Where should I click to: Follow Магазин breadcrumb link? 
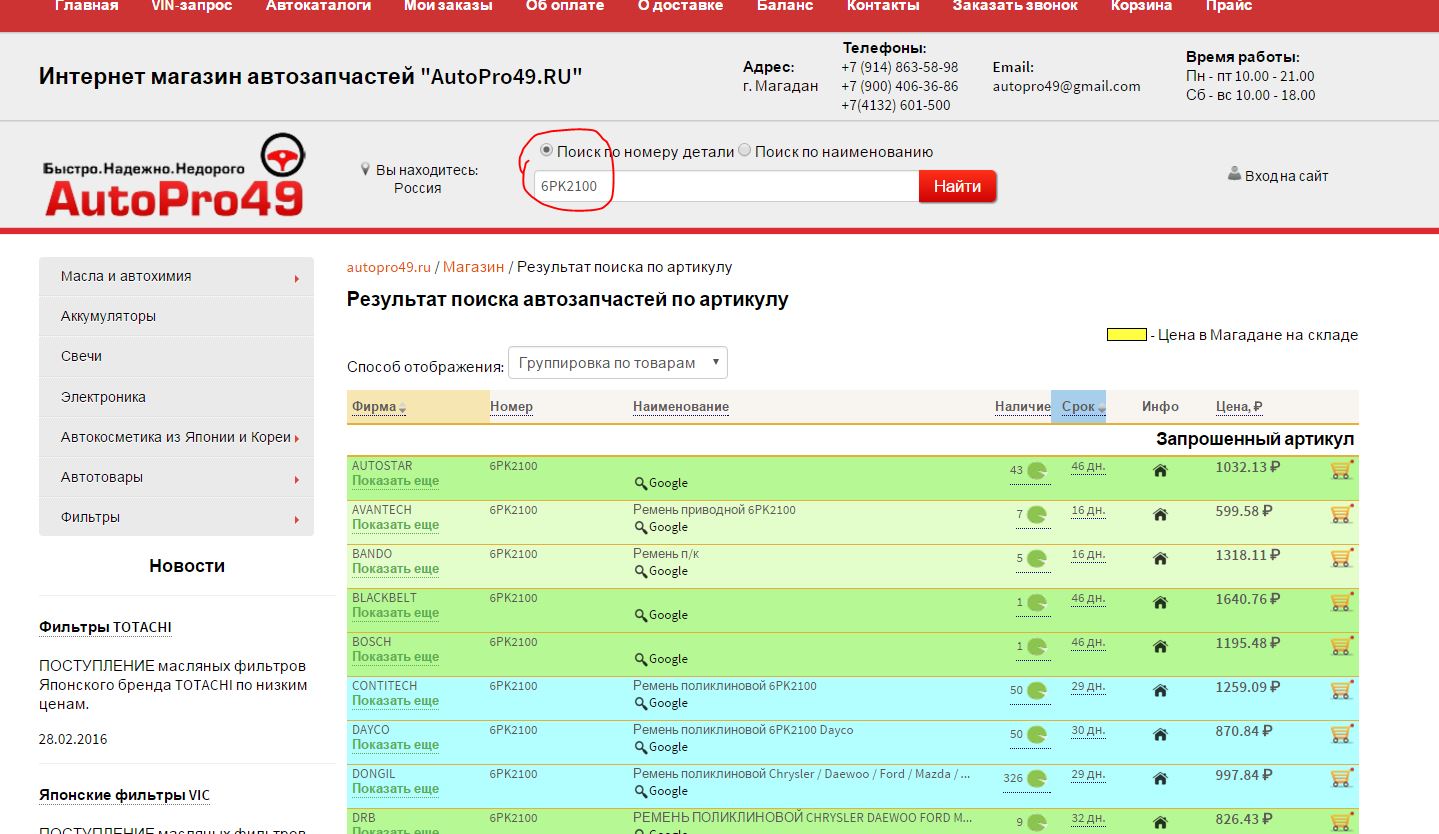[x=473, y=267]
